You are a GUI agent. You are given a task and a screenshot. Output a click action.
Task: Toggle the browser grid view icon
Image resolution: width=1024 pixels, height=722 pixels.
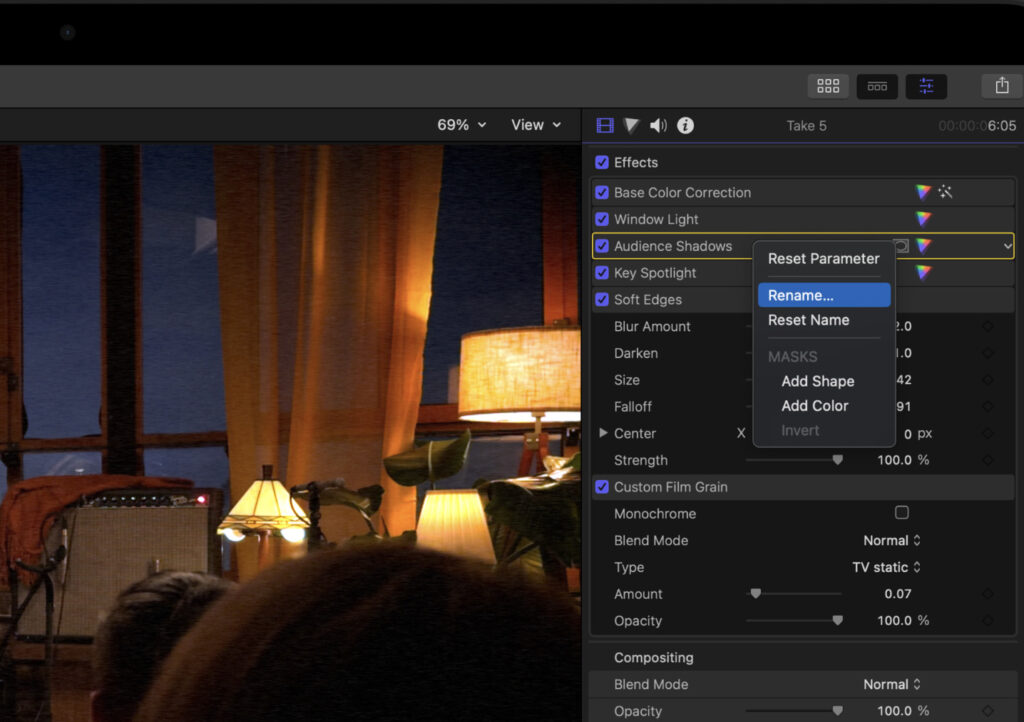828,86
